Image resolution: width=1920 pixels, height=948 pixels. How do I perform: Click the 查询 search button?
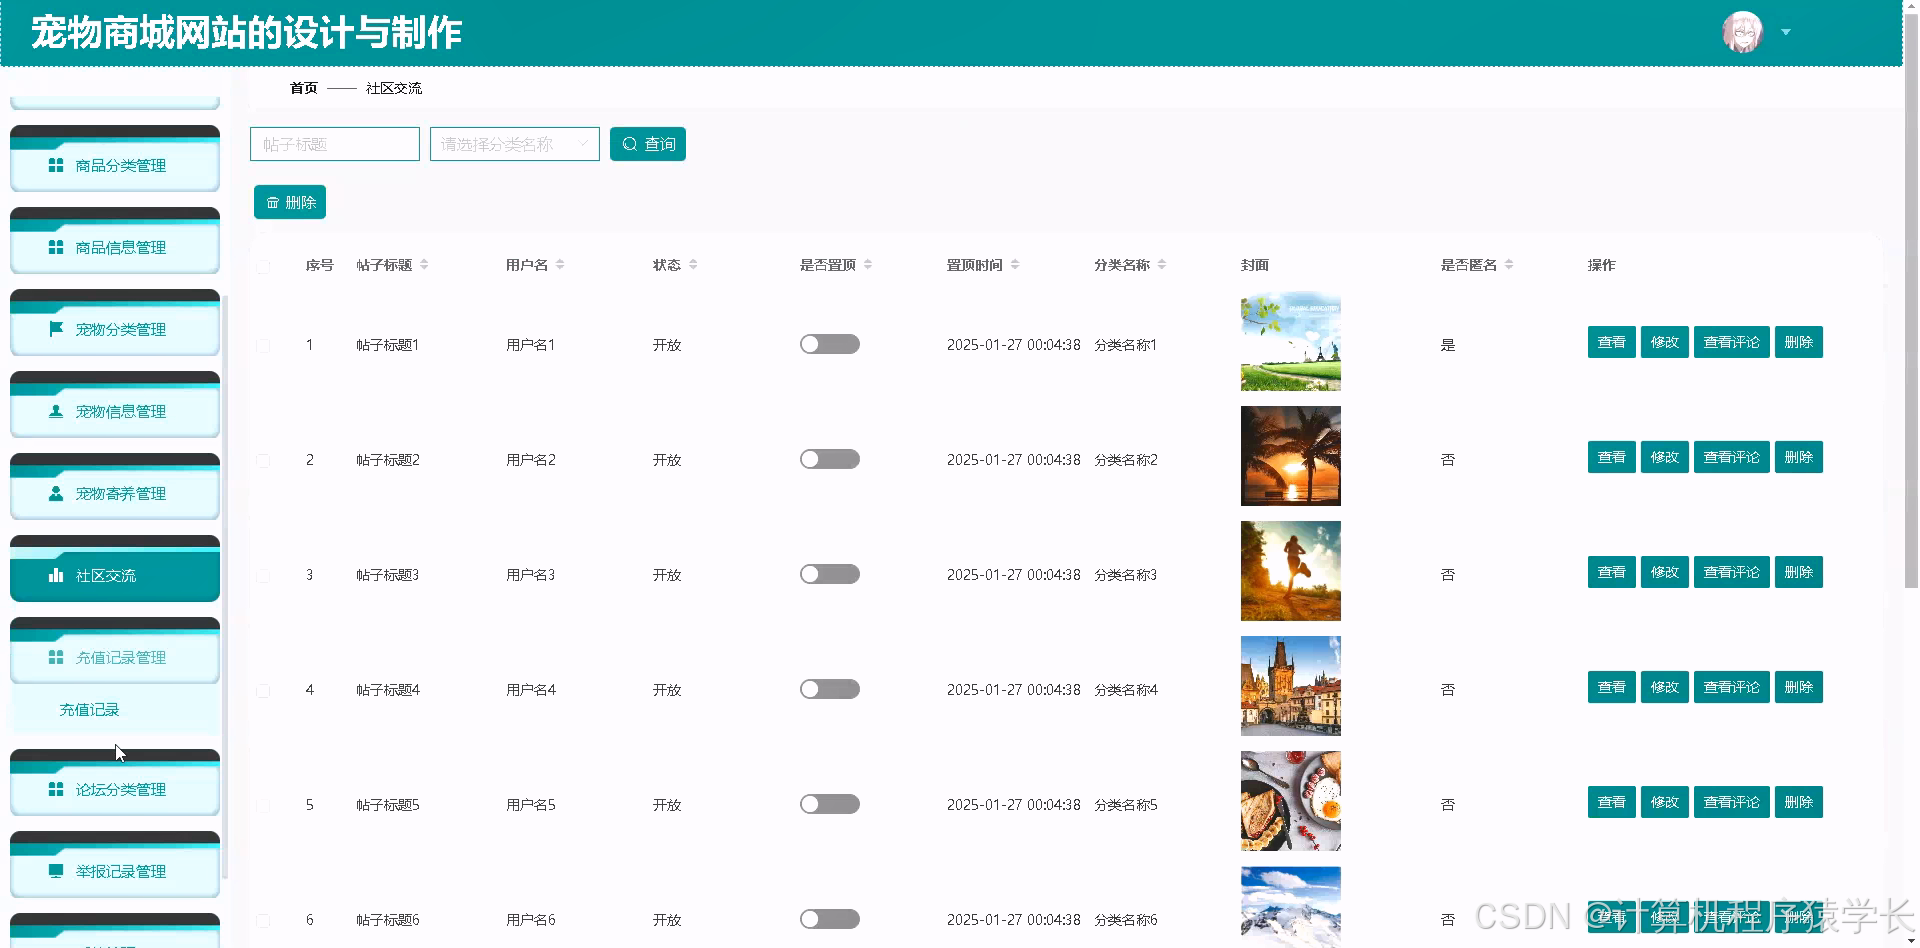click(648, 144)
